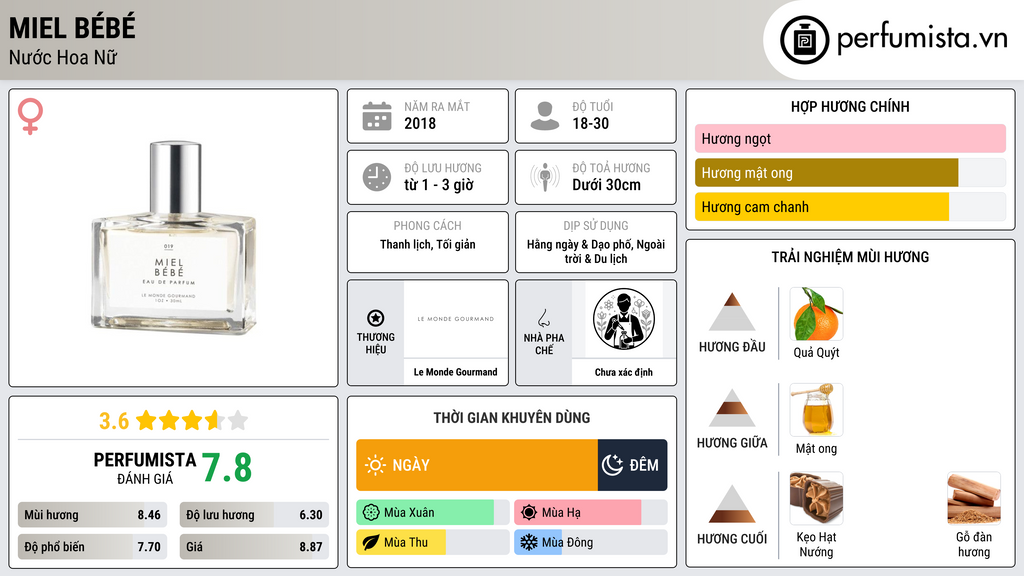Click the perfumer illustration circle
Screen dimensions: 1024x576
coord(624,319)
